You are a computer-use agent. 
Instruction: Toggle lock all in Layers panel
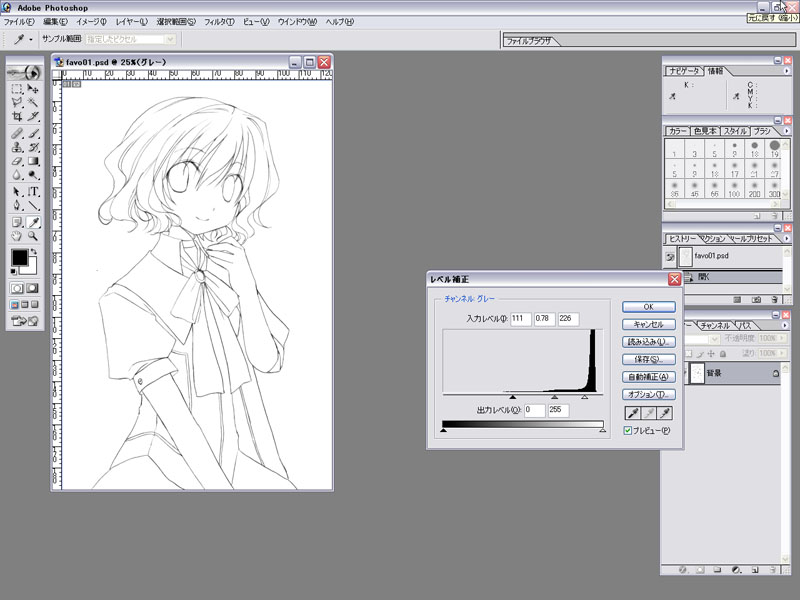tap(722, 353)
